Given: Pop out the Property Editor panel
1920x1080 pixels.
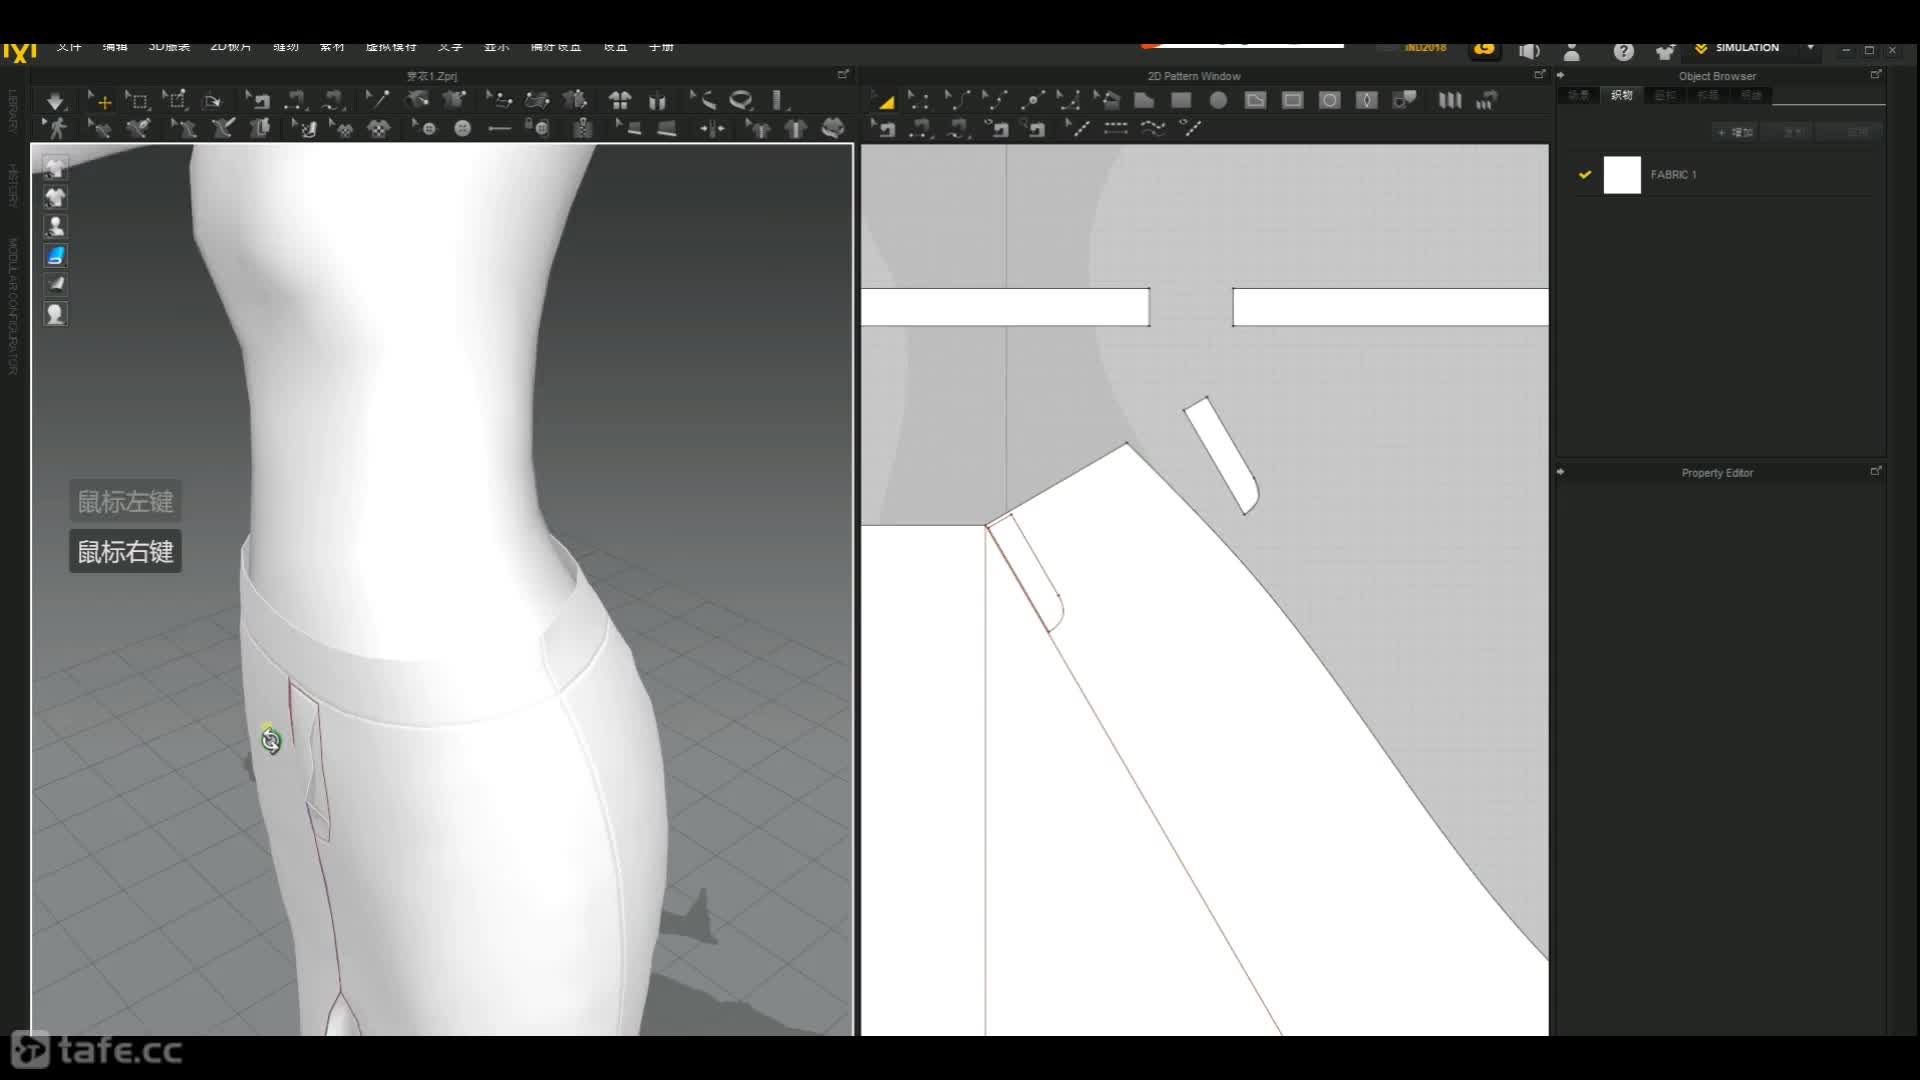Looking at the screenshot, I should click(1876, 471).
